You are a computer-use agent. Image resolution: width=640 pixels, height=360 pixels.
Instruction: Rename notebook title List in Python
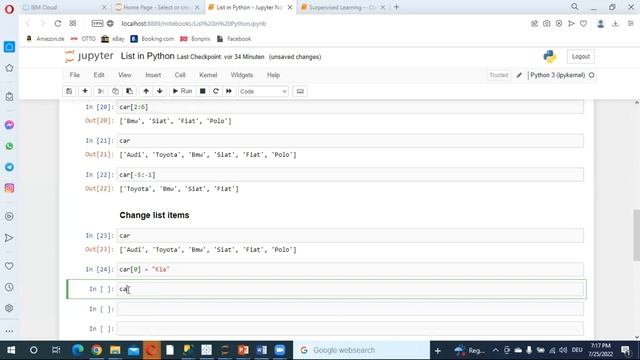(x=147, y=56)
